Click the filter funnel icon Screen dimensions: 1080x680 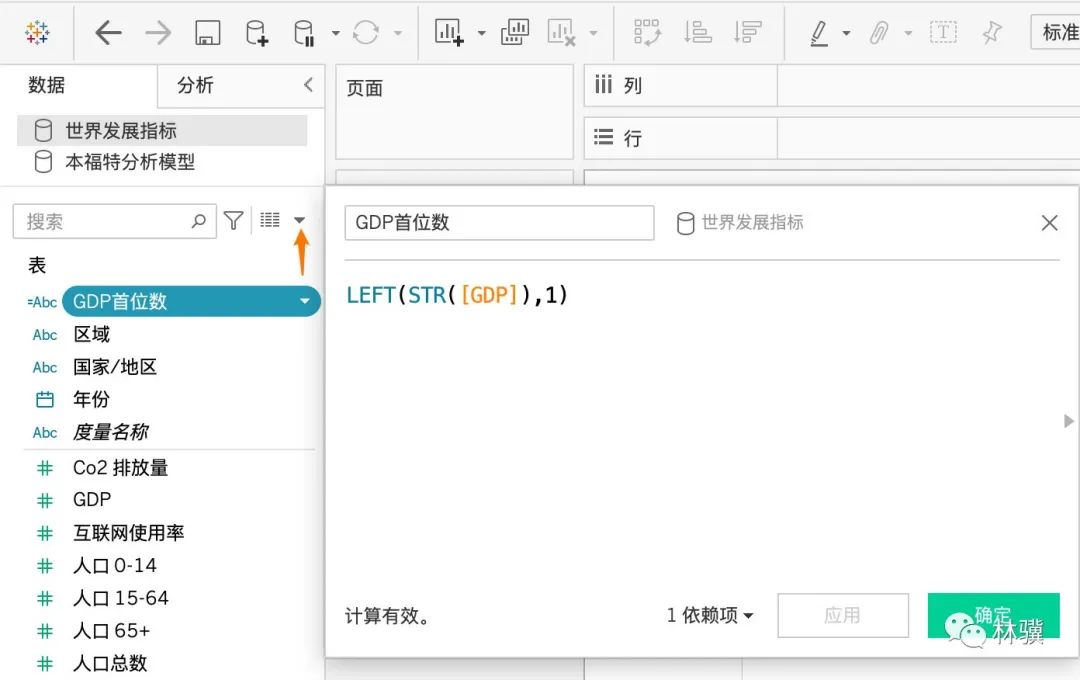click(233, 220)
